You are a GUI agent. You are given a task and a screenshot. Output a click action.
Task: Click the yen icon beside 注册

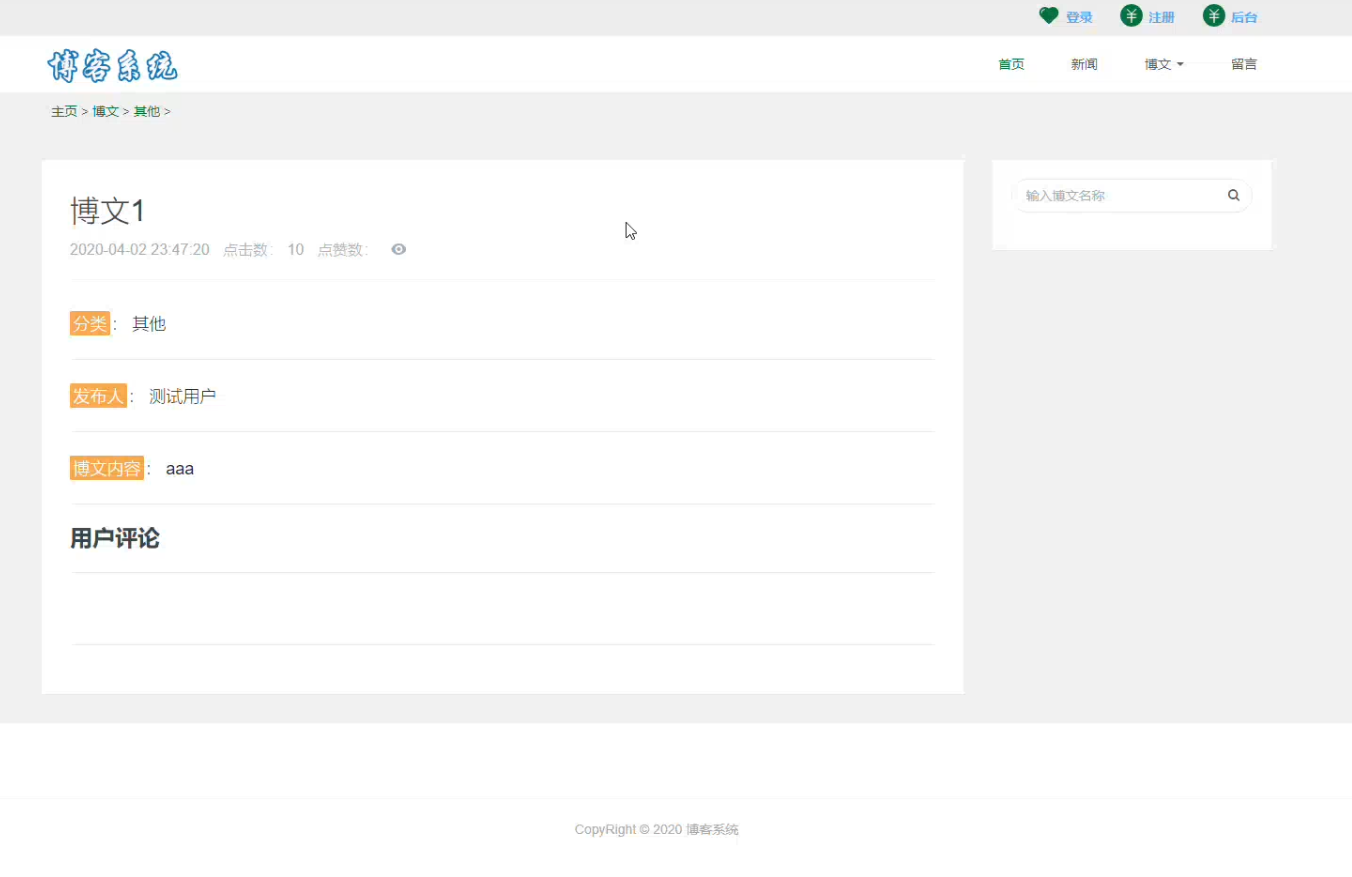[1131, 16]
